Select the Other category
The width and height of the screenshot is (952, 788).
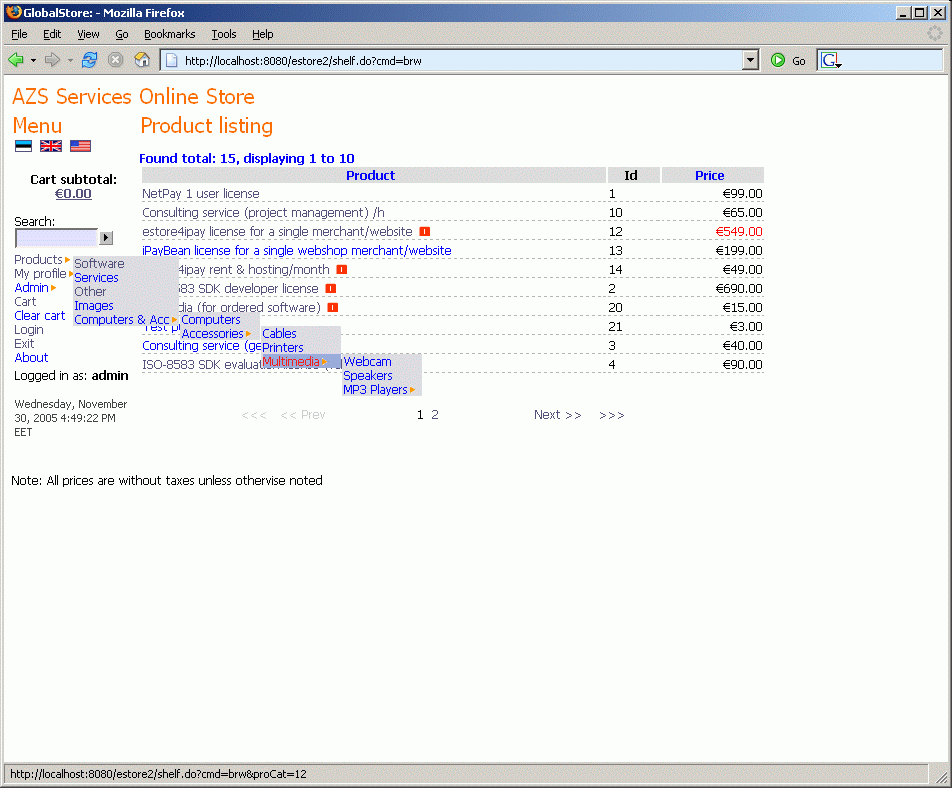90,292
